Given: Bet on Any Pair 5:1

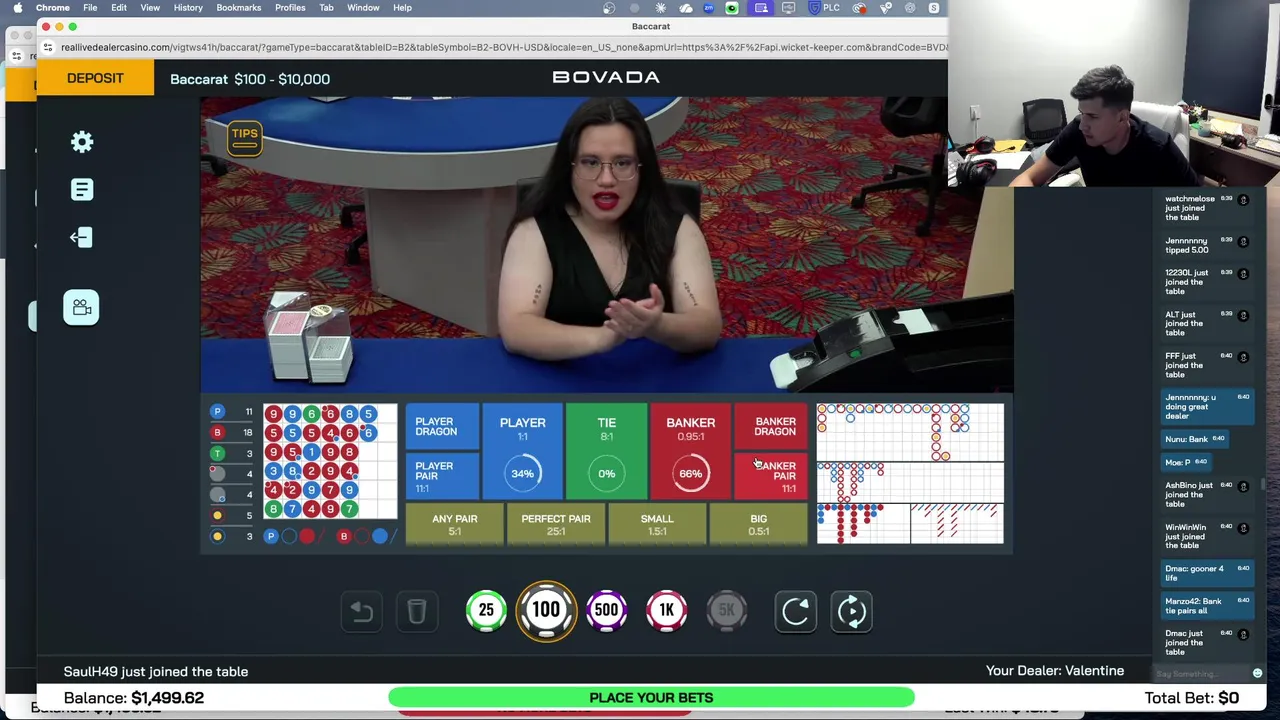Looking at the screenshot, I should pos(454,524).
